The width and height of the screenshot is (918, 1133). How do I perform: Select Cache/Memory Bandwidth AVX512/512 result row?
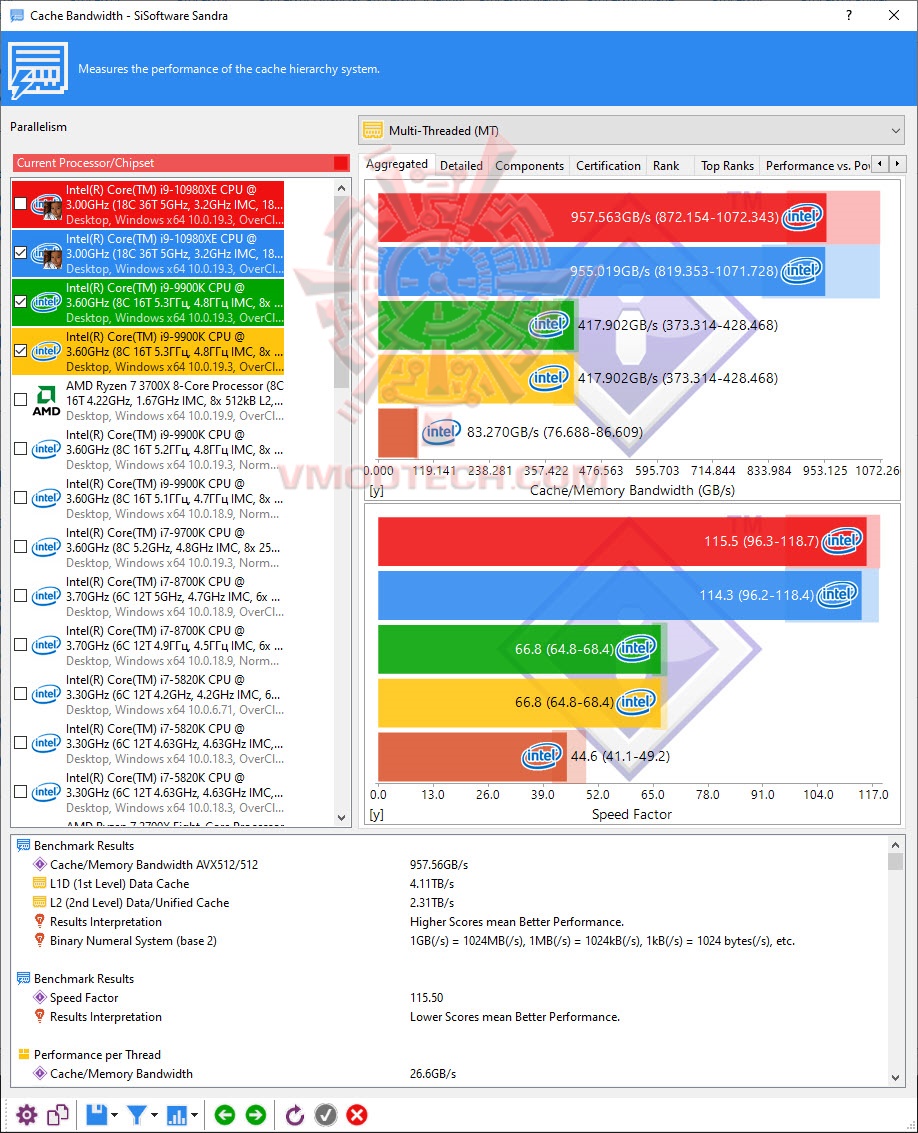(450, 864)
